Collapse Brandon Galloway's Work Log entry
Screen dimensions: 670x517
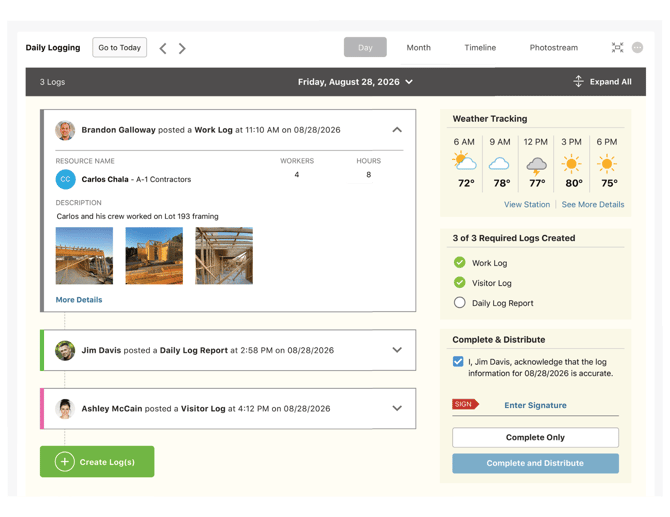pyautogui.click(x=397, y=129)
